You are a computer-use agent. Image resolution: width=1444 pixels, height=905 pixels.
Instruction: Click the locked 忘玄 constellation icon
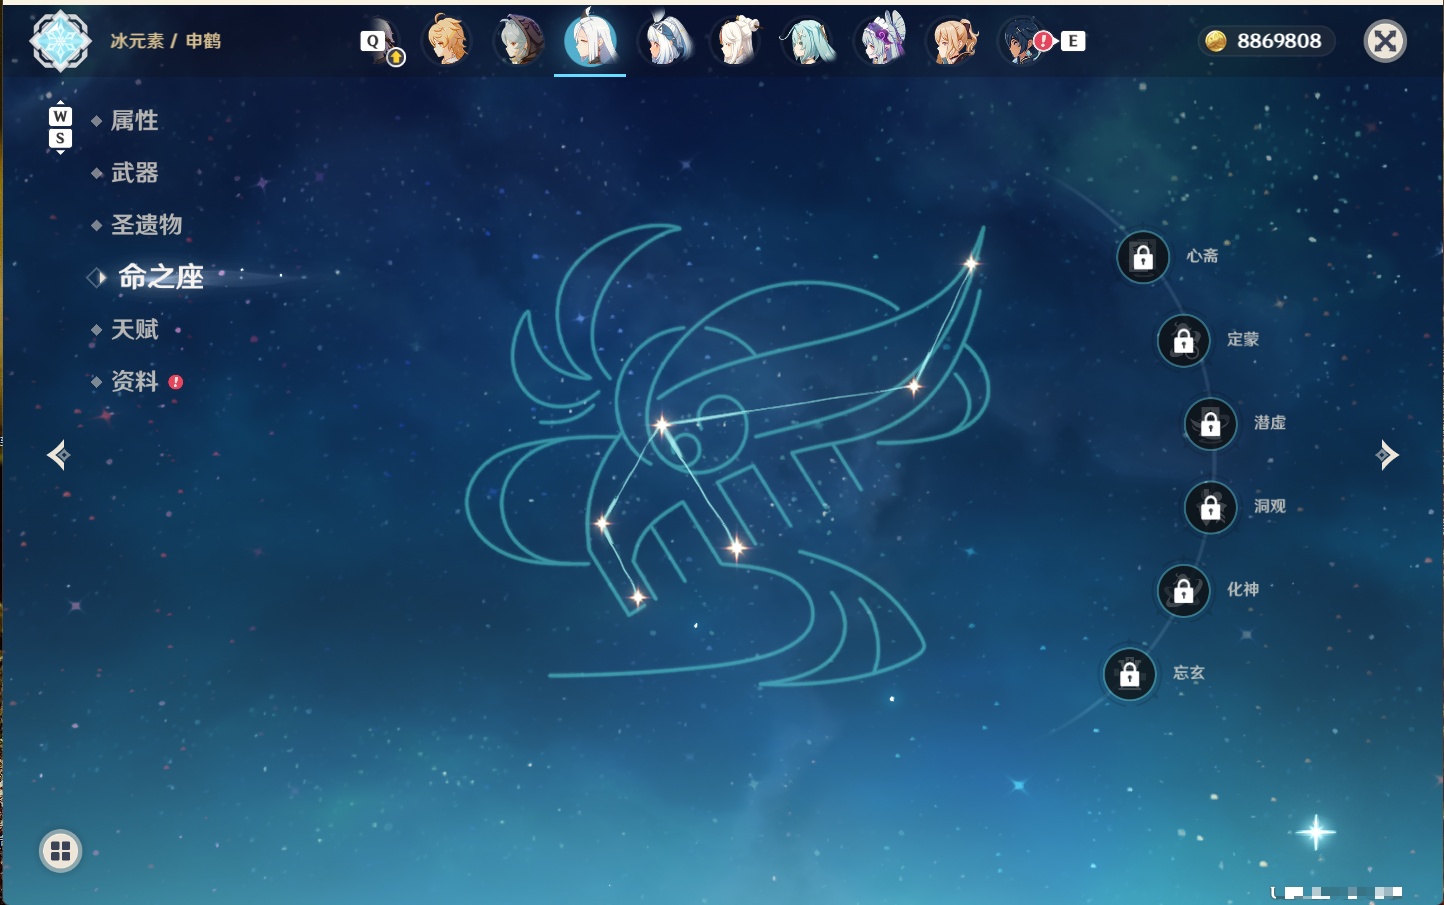point(1129,675)
